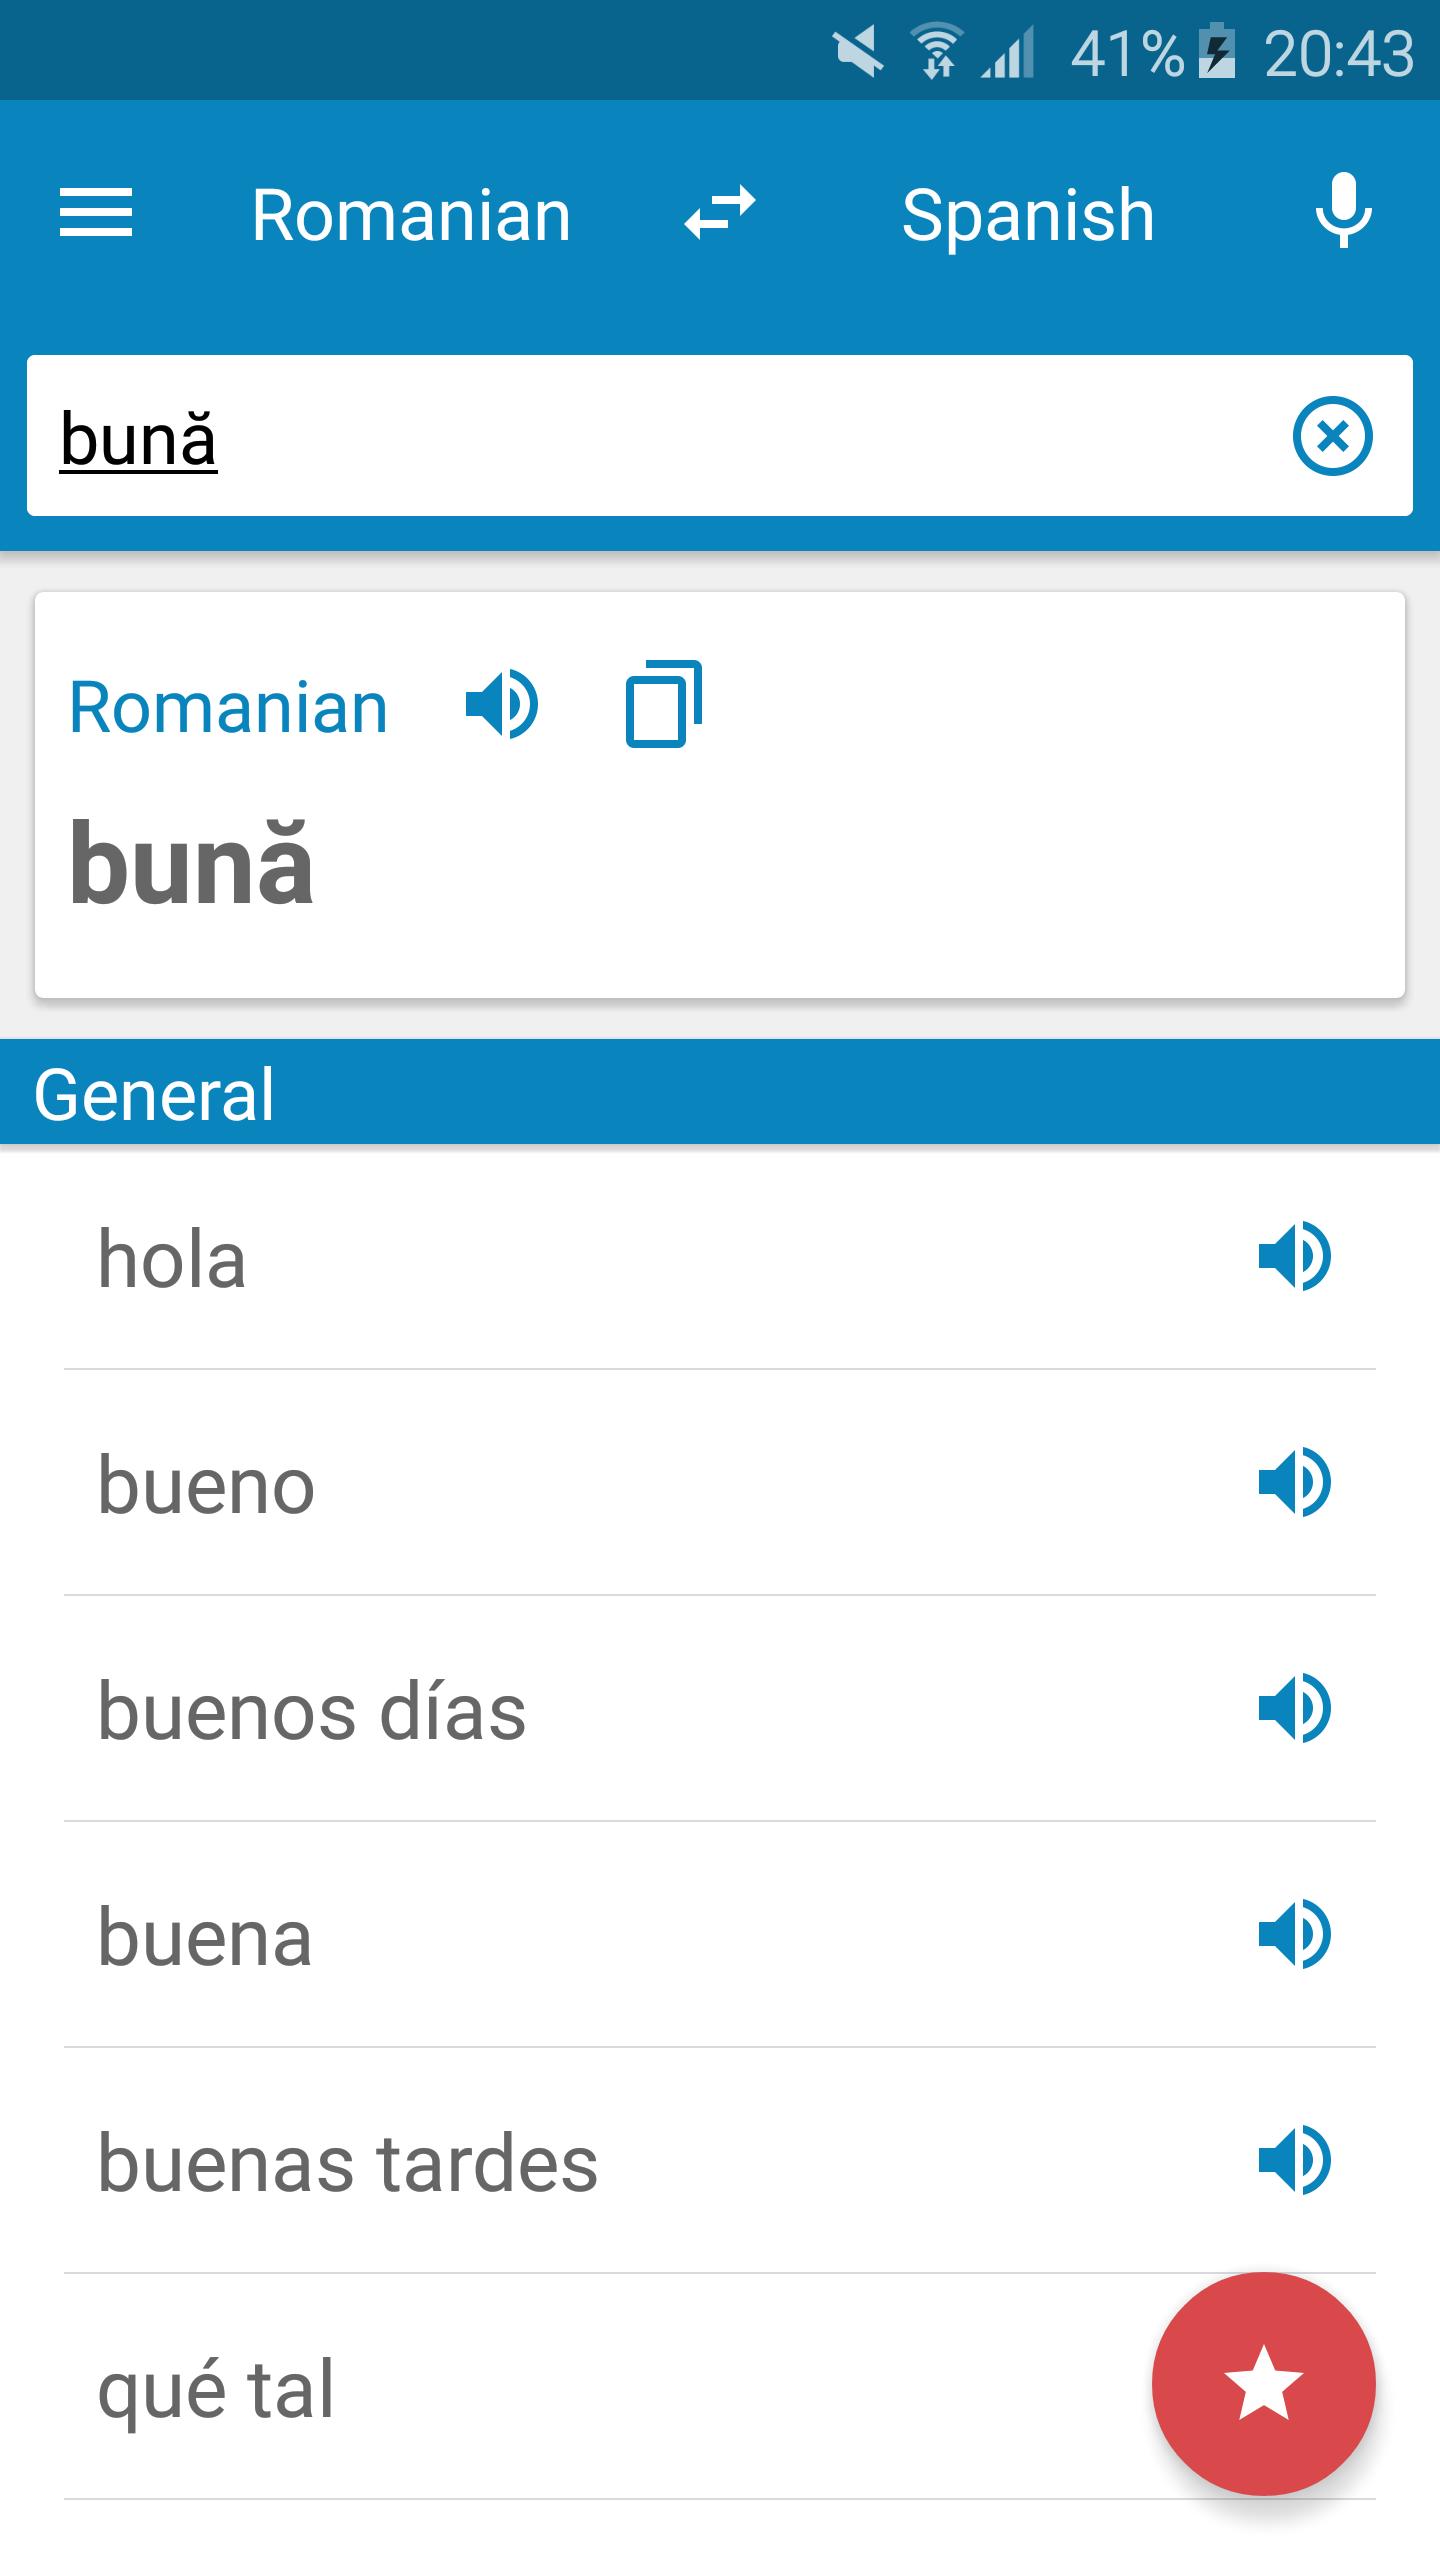
Task: Play audio for translation hola
Action: point(1294,1257)
